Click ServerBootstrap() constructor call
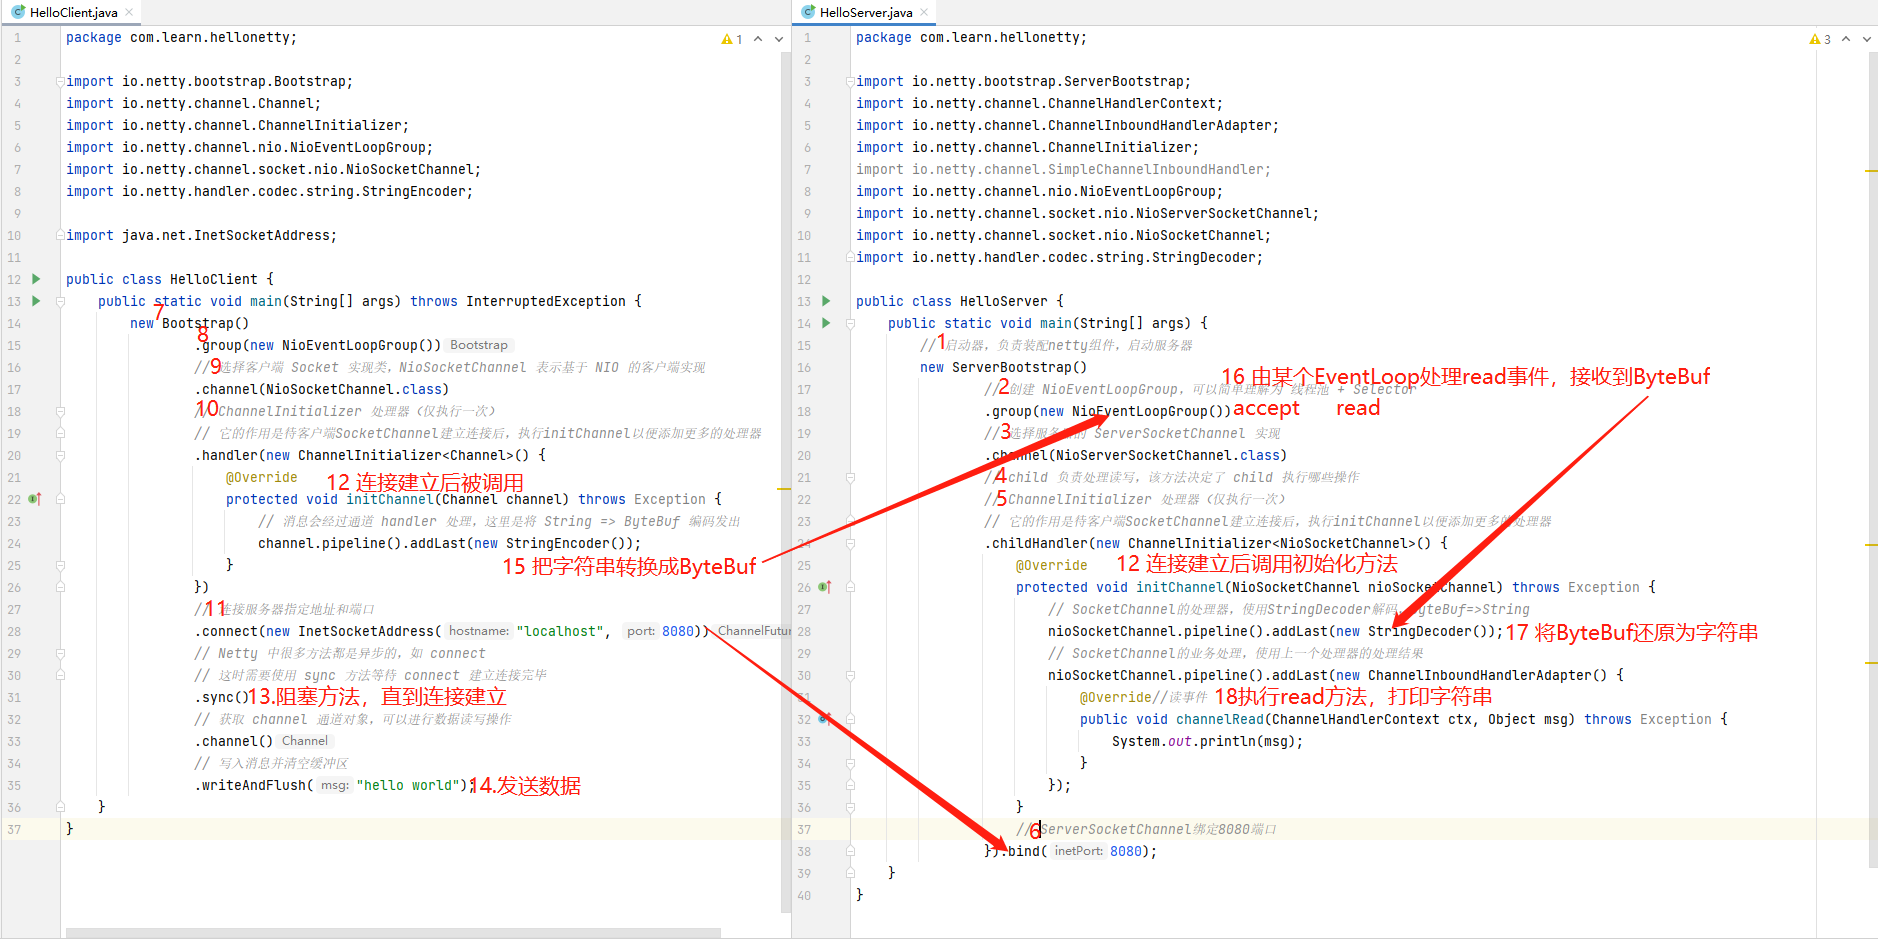This screenshot has height=939, width=1878. pos(1019,367)
